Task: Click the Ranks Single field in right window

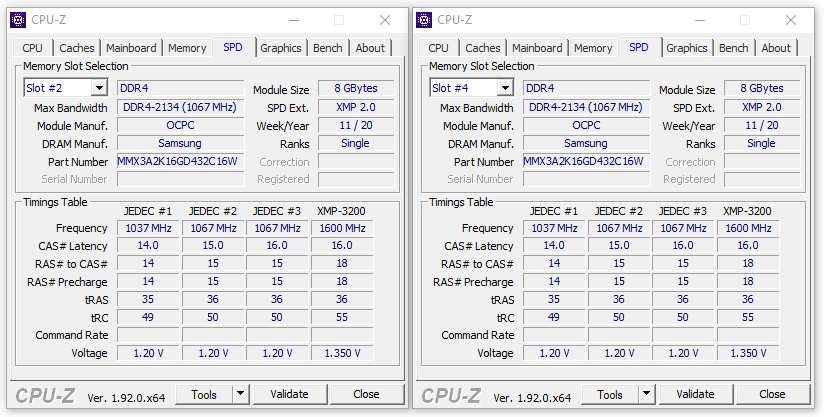Action: 761,143
